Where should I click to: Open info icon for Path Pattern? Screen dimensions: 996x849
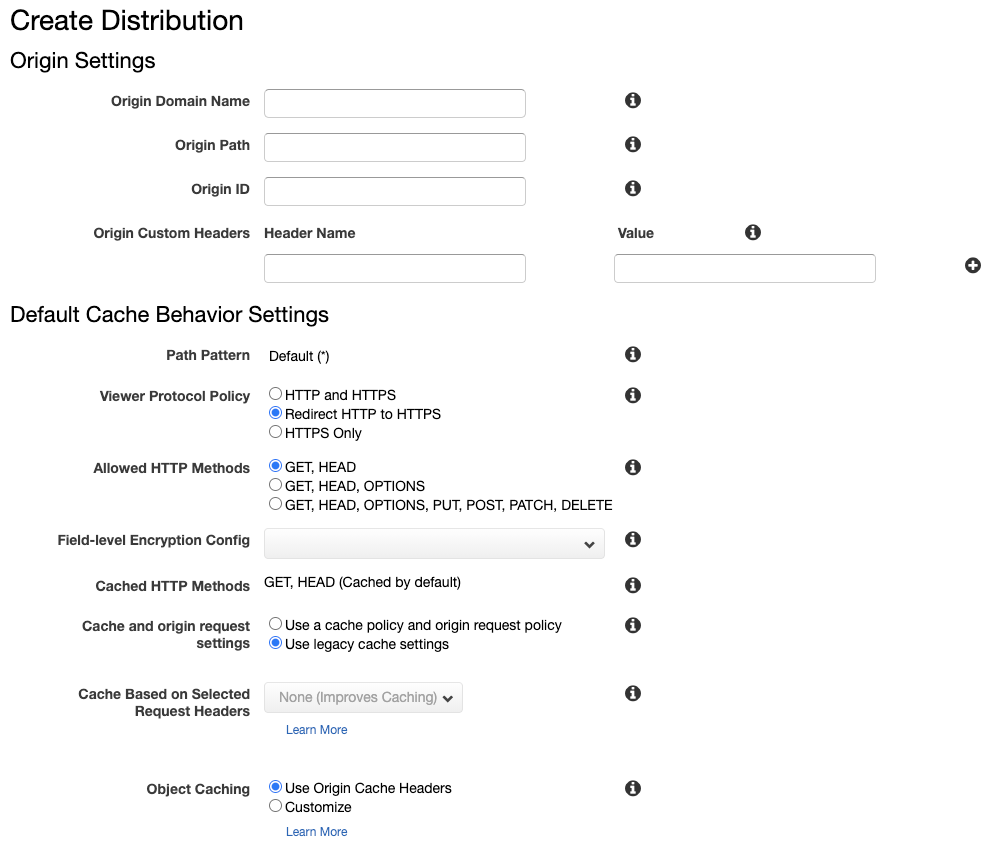(x=632, y=354)
